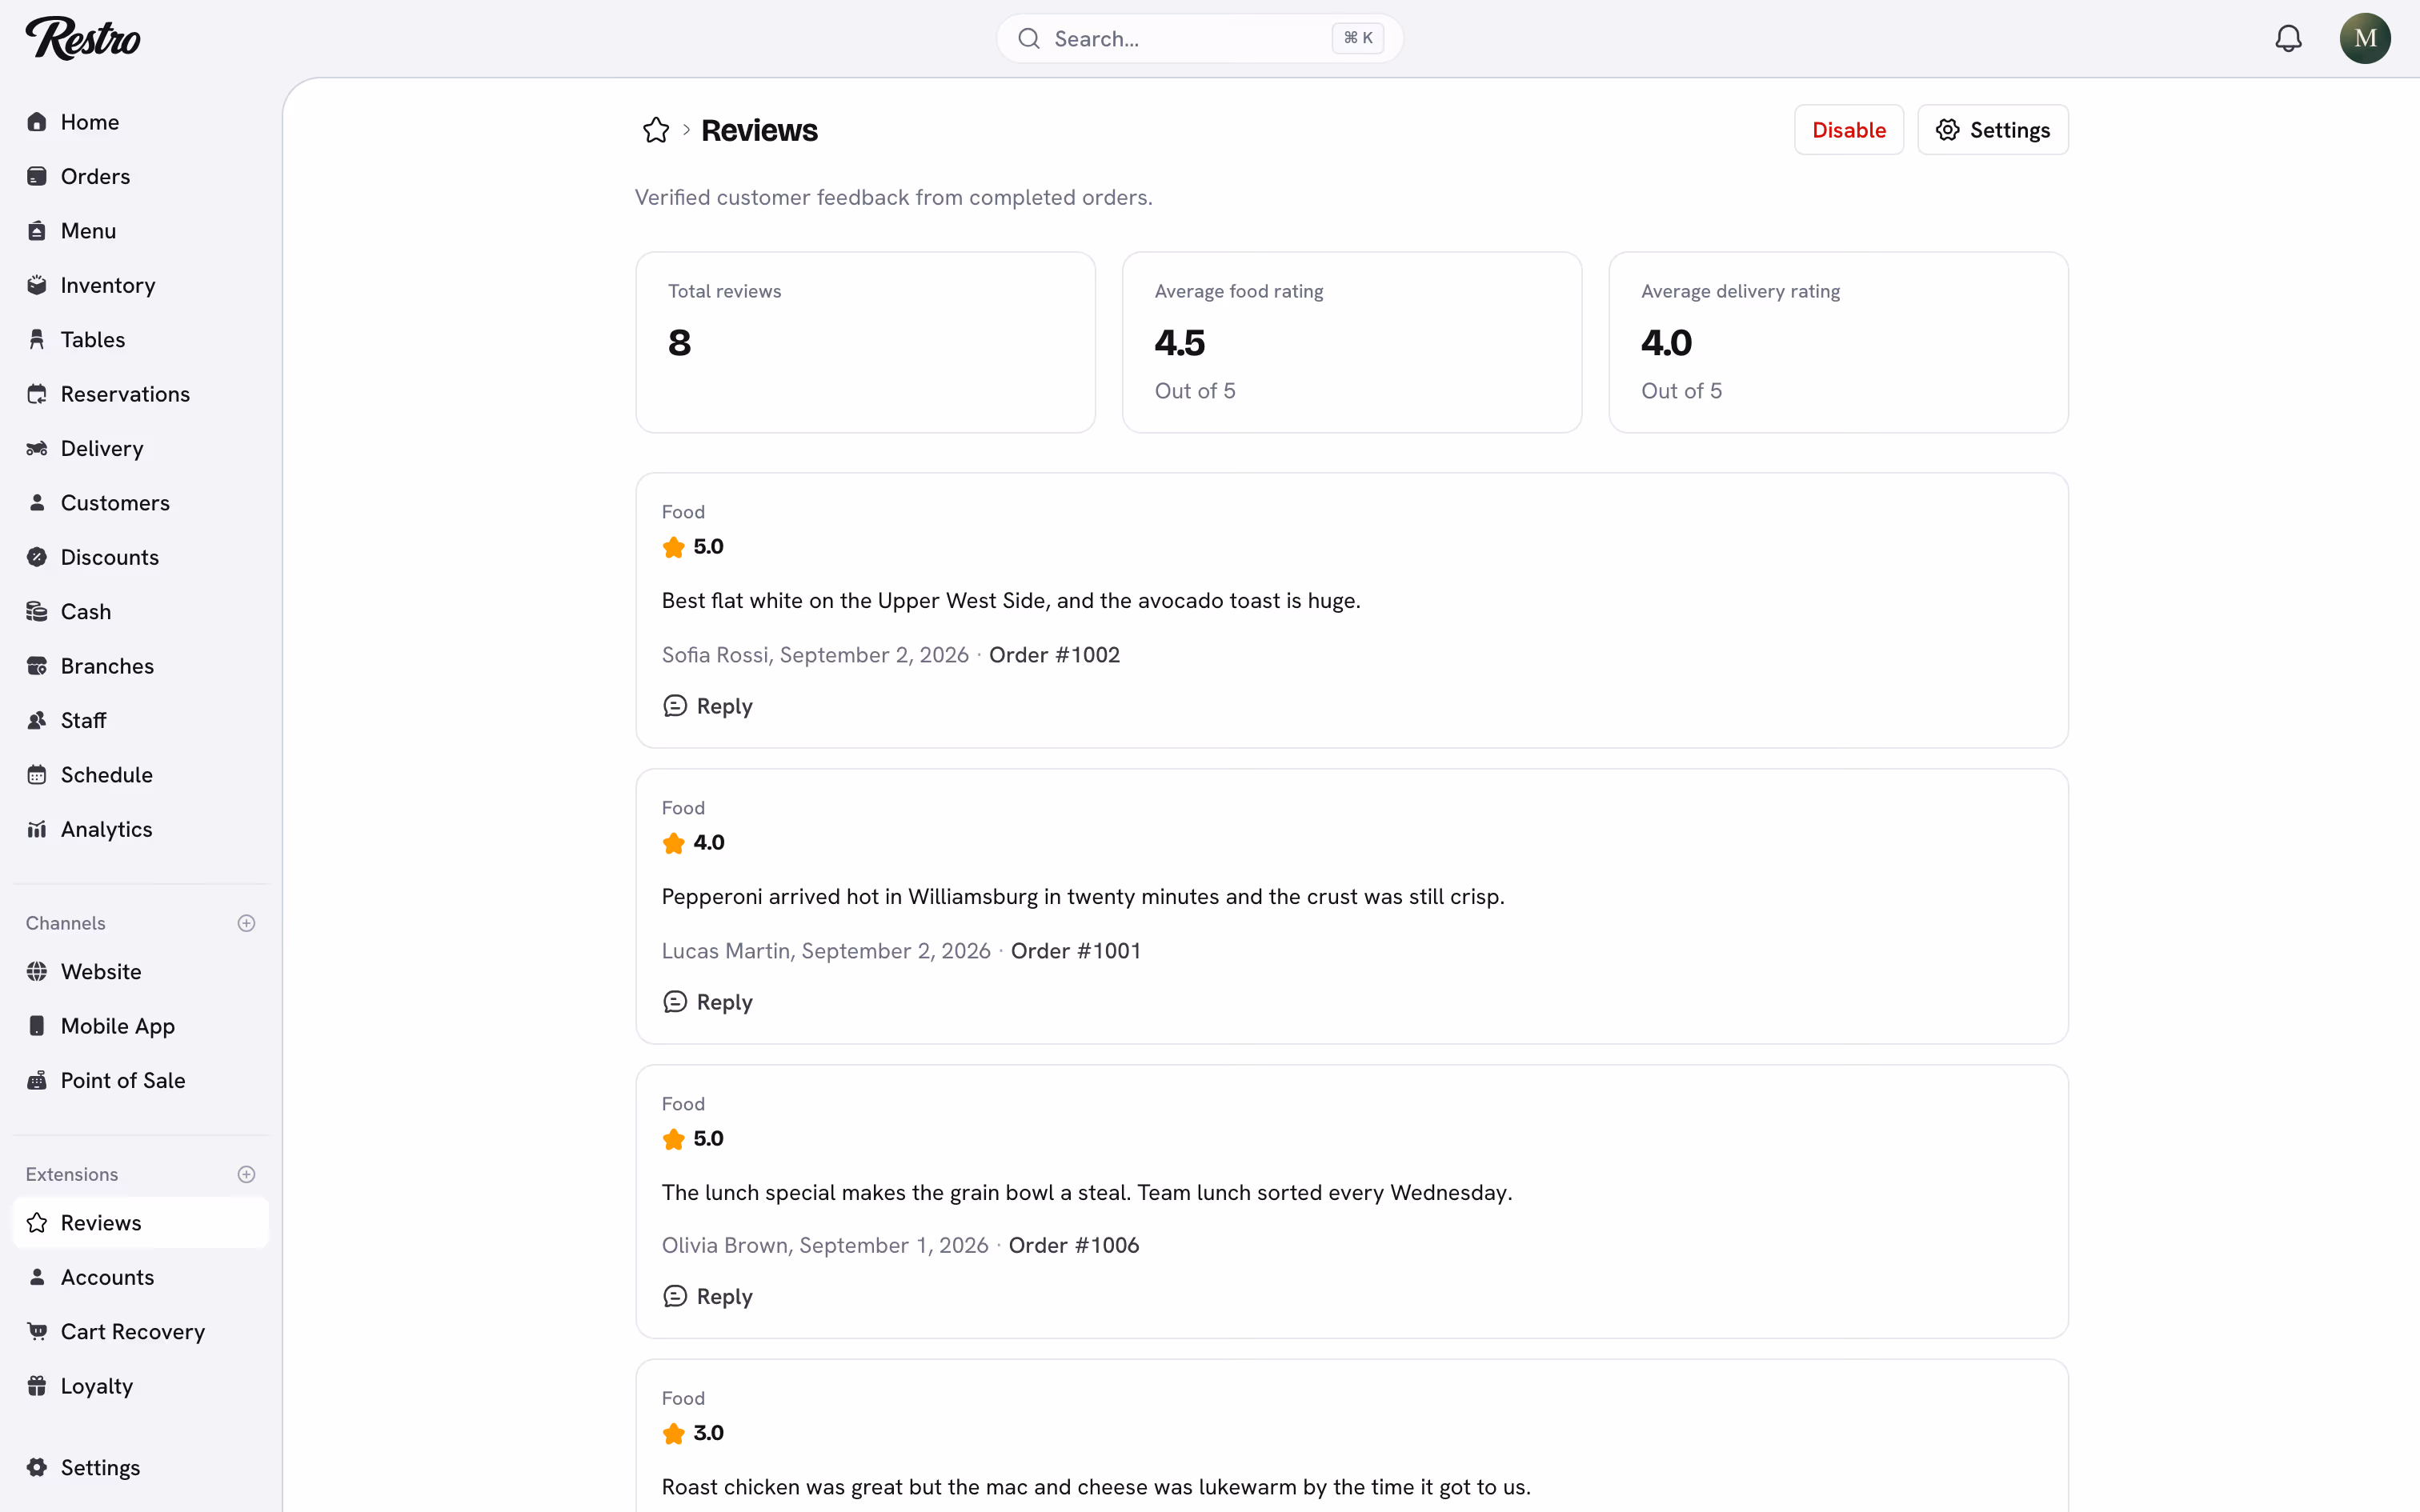Click the Mobile App phone icon

37,1026
